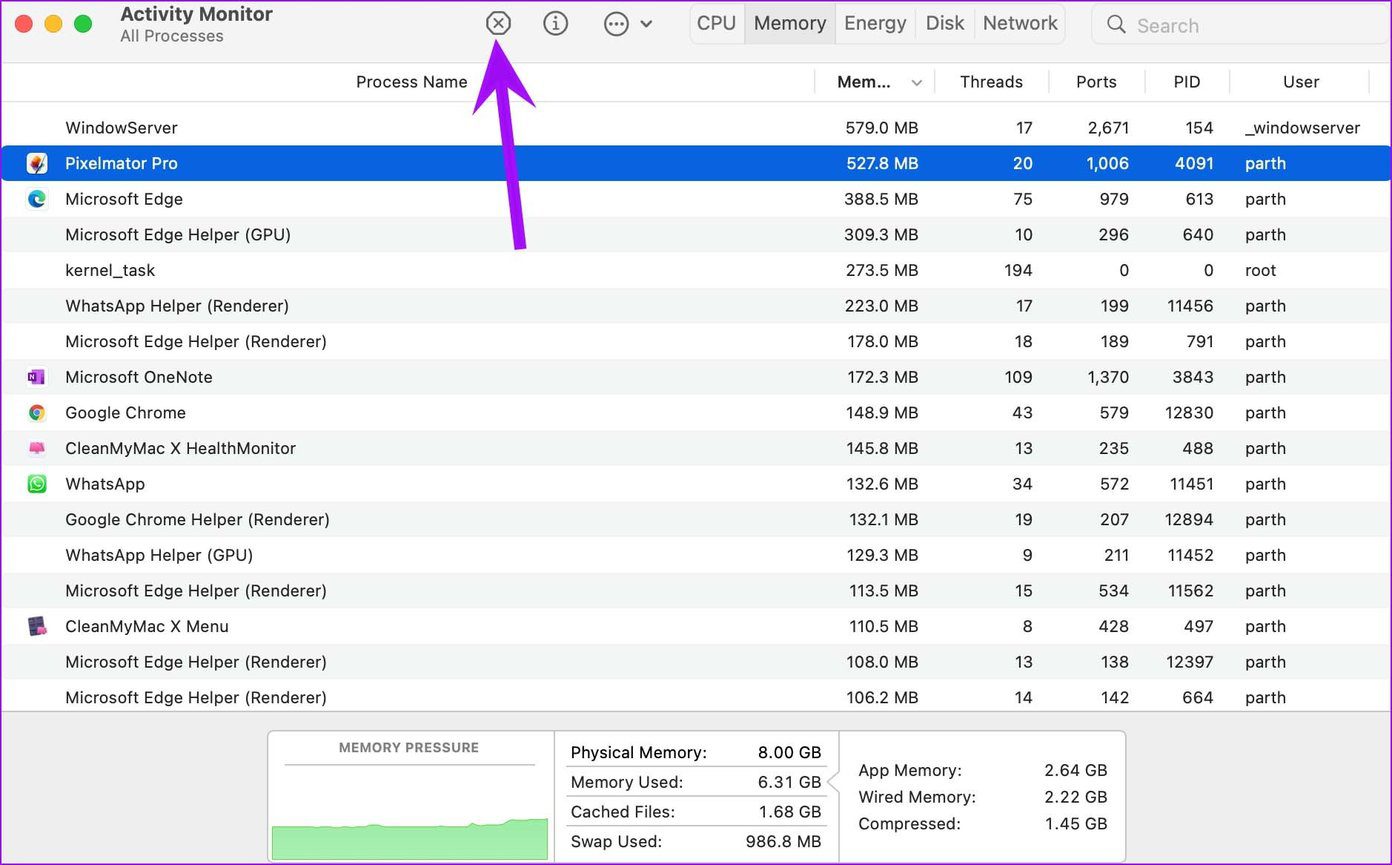1392x865 pixels.
Task: Click the Microsoft OneNote app icon
Action: [37, 377]
